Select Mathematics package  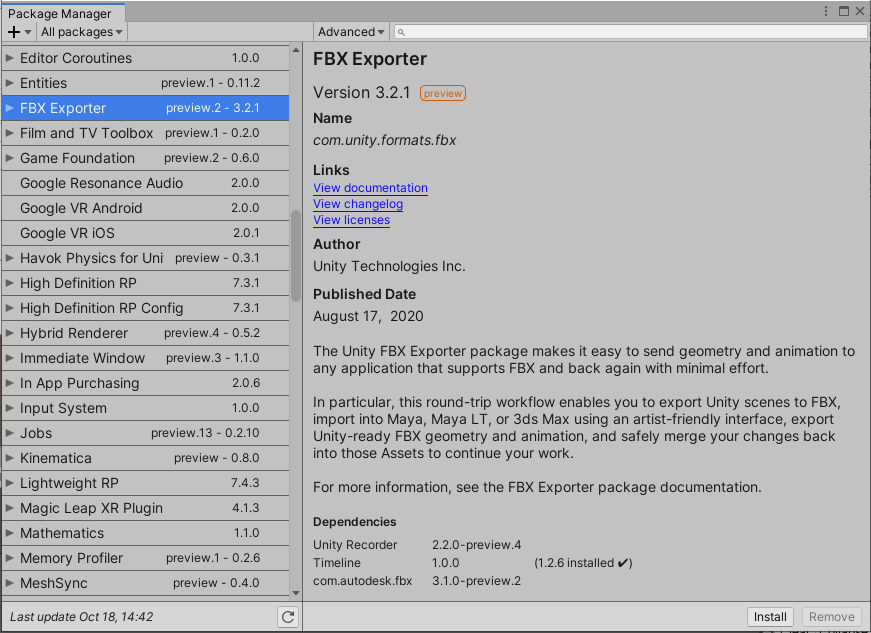tap(146, 532)
